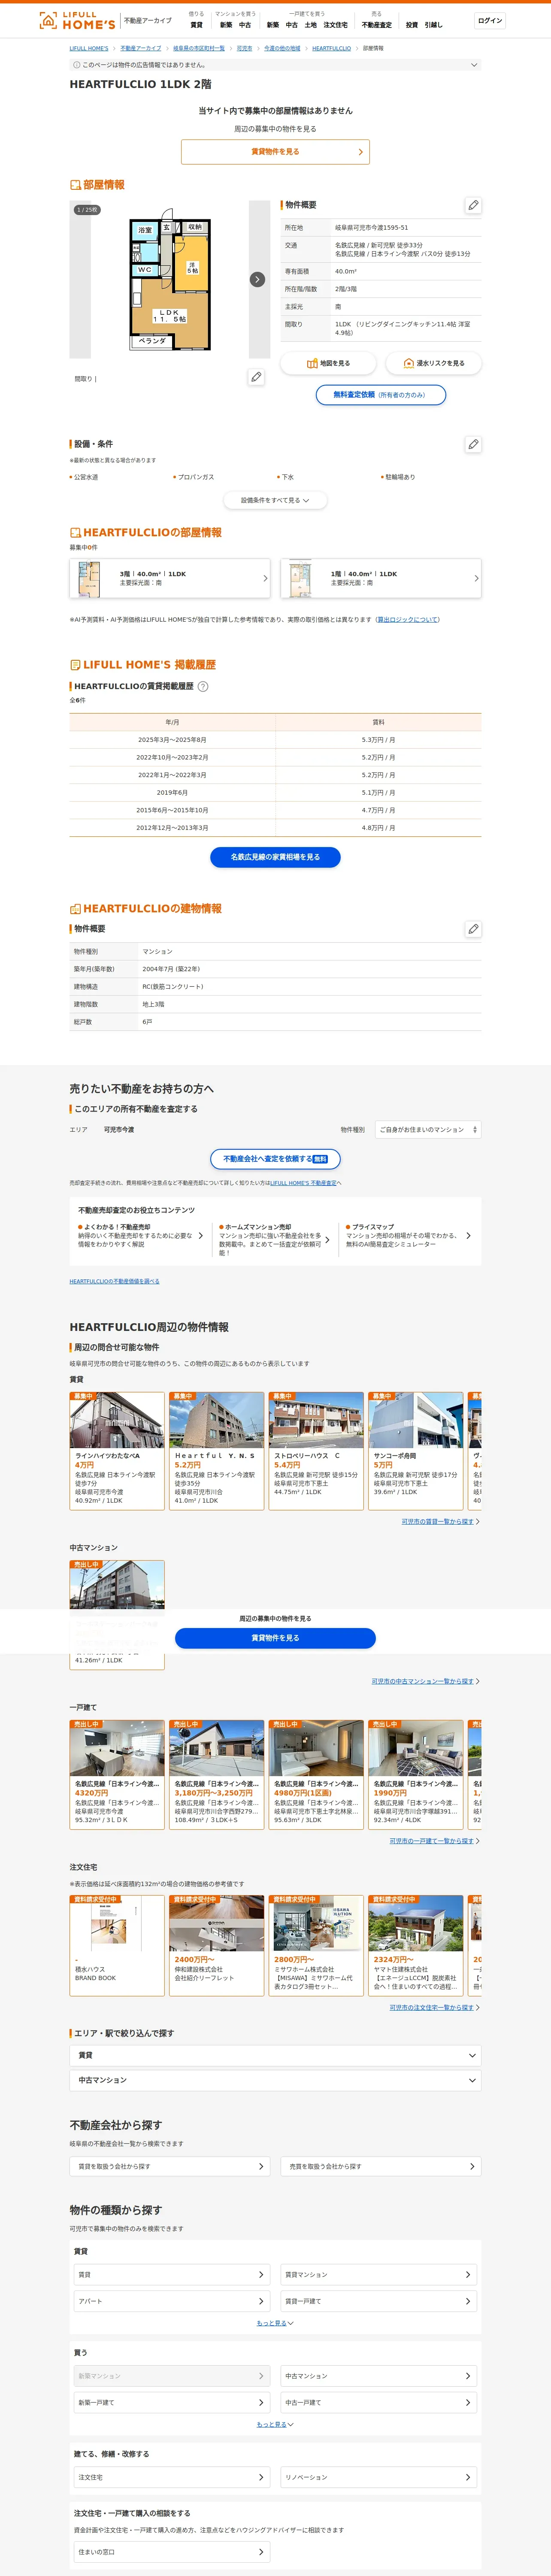The height and width of the screenshot is (2576, 551).
Task: Click 不動産会社へ査定を依頼する button
Action: pyautogui.click(x=275, y=1159)
